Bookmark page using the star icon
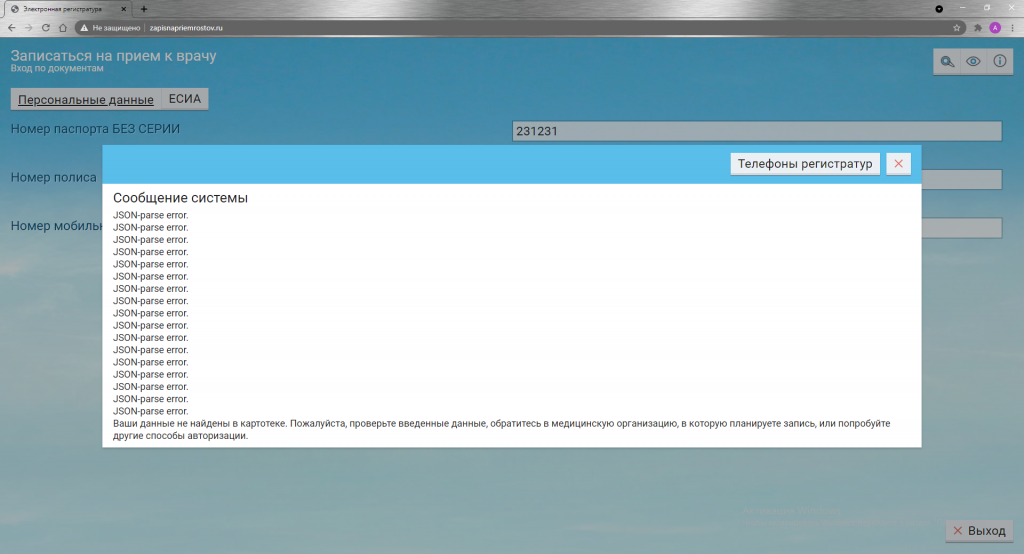 957,28
